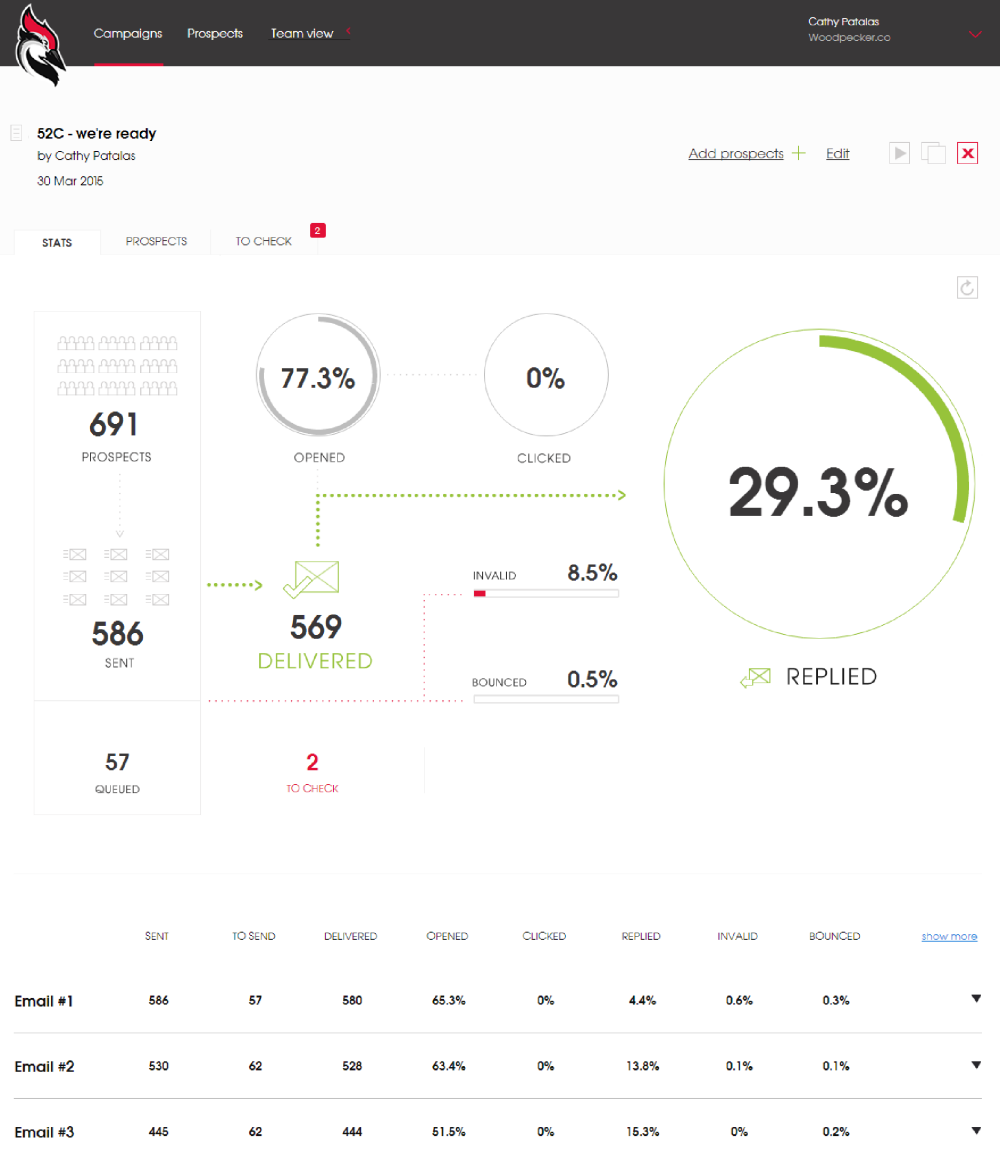Screen dimensions: 1000x1158
Task: Click the Woodpecker logo
Action: coord(40,46)
